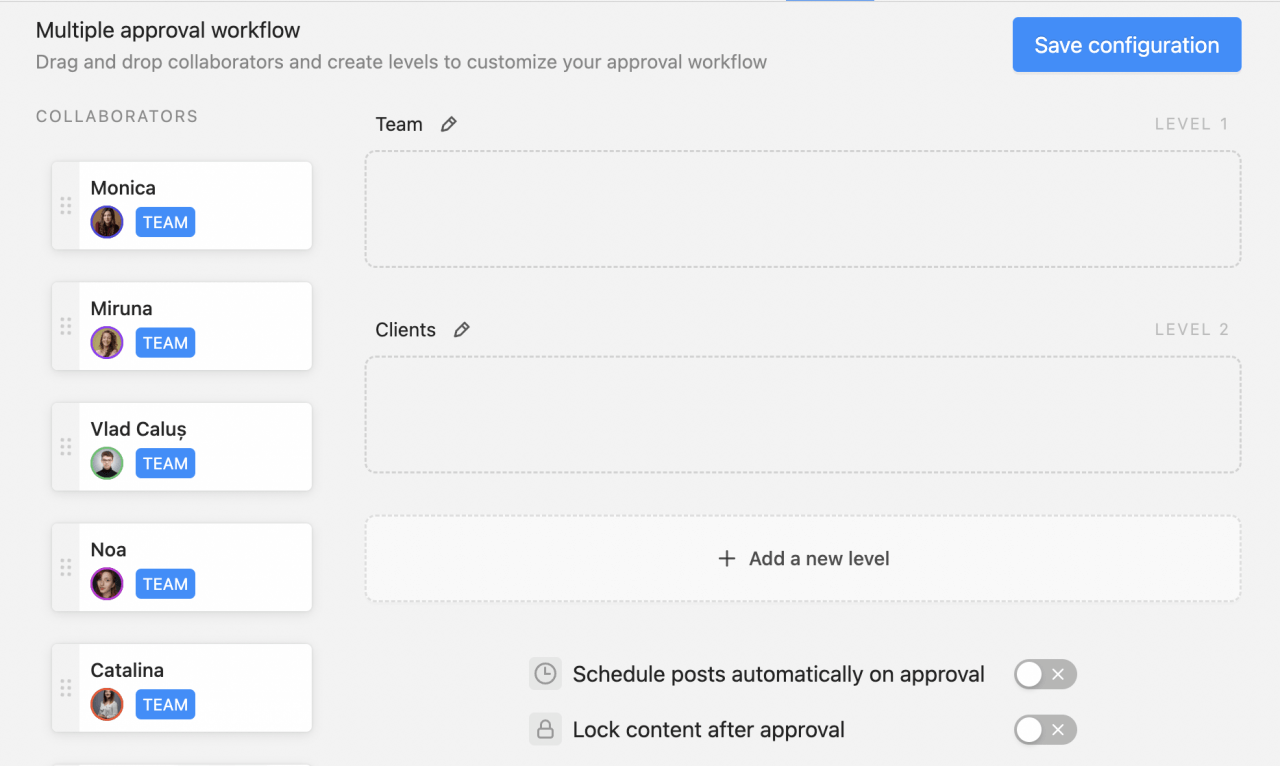Click the drag handle on Miruna's card

coord(66,325)
